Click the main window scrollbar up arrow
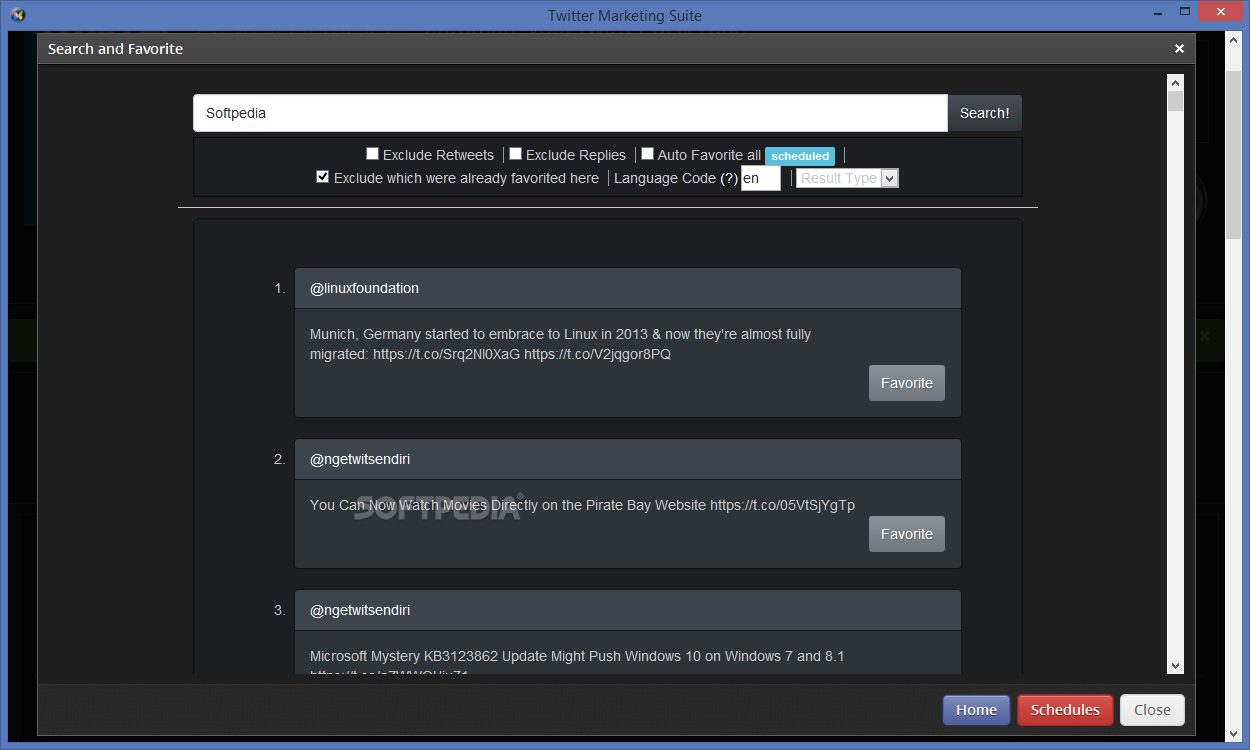Viewport: 1250px width, 750px height. pyautogui.click(x=1235, y=41)
